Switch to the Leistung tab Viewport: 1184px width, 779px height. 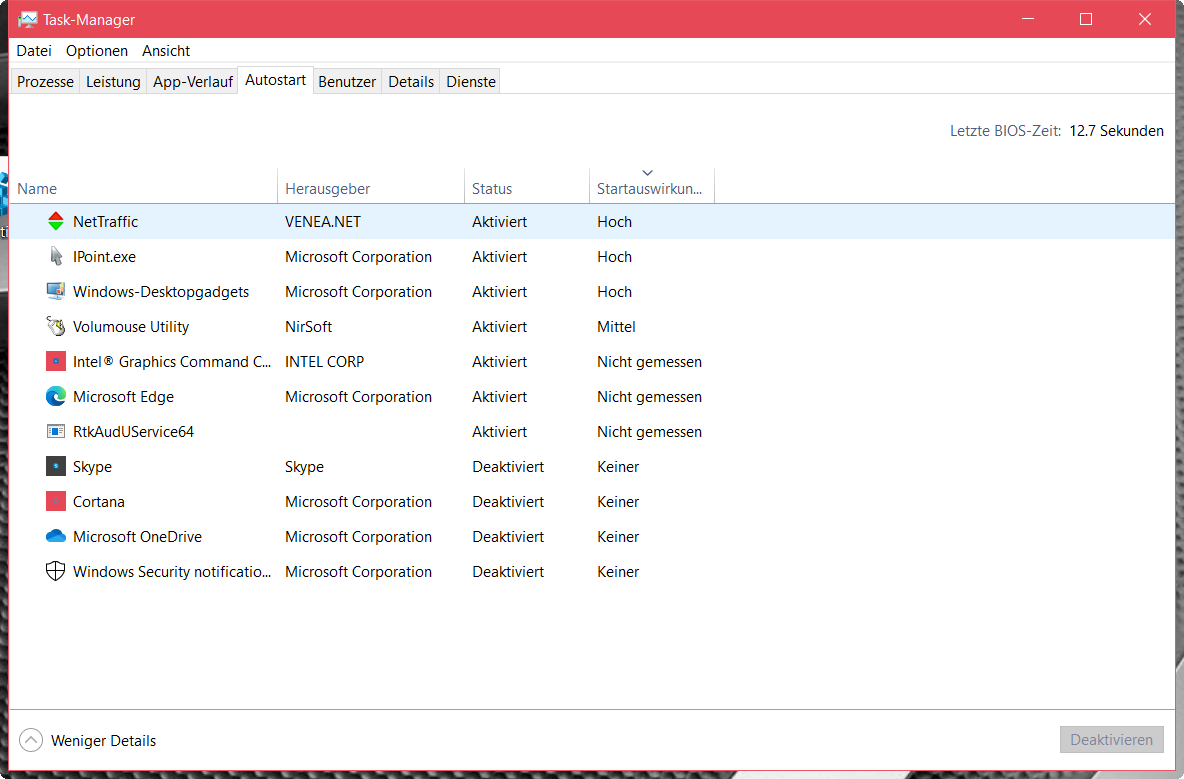[113, 82]
